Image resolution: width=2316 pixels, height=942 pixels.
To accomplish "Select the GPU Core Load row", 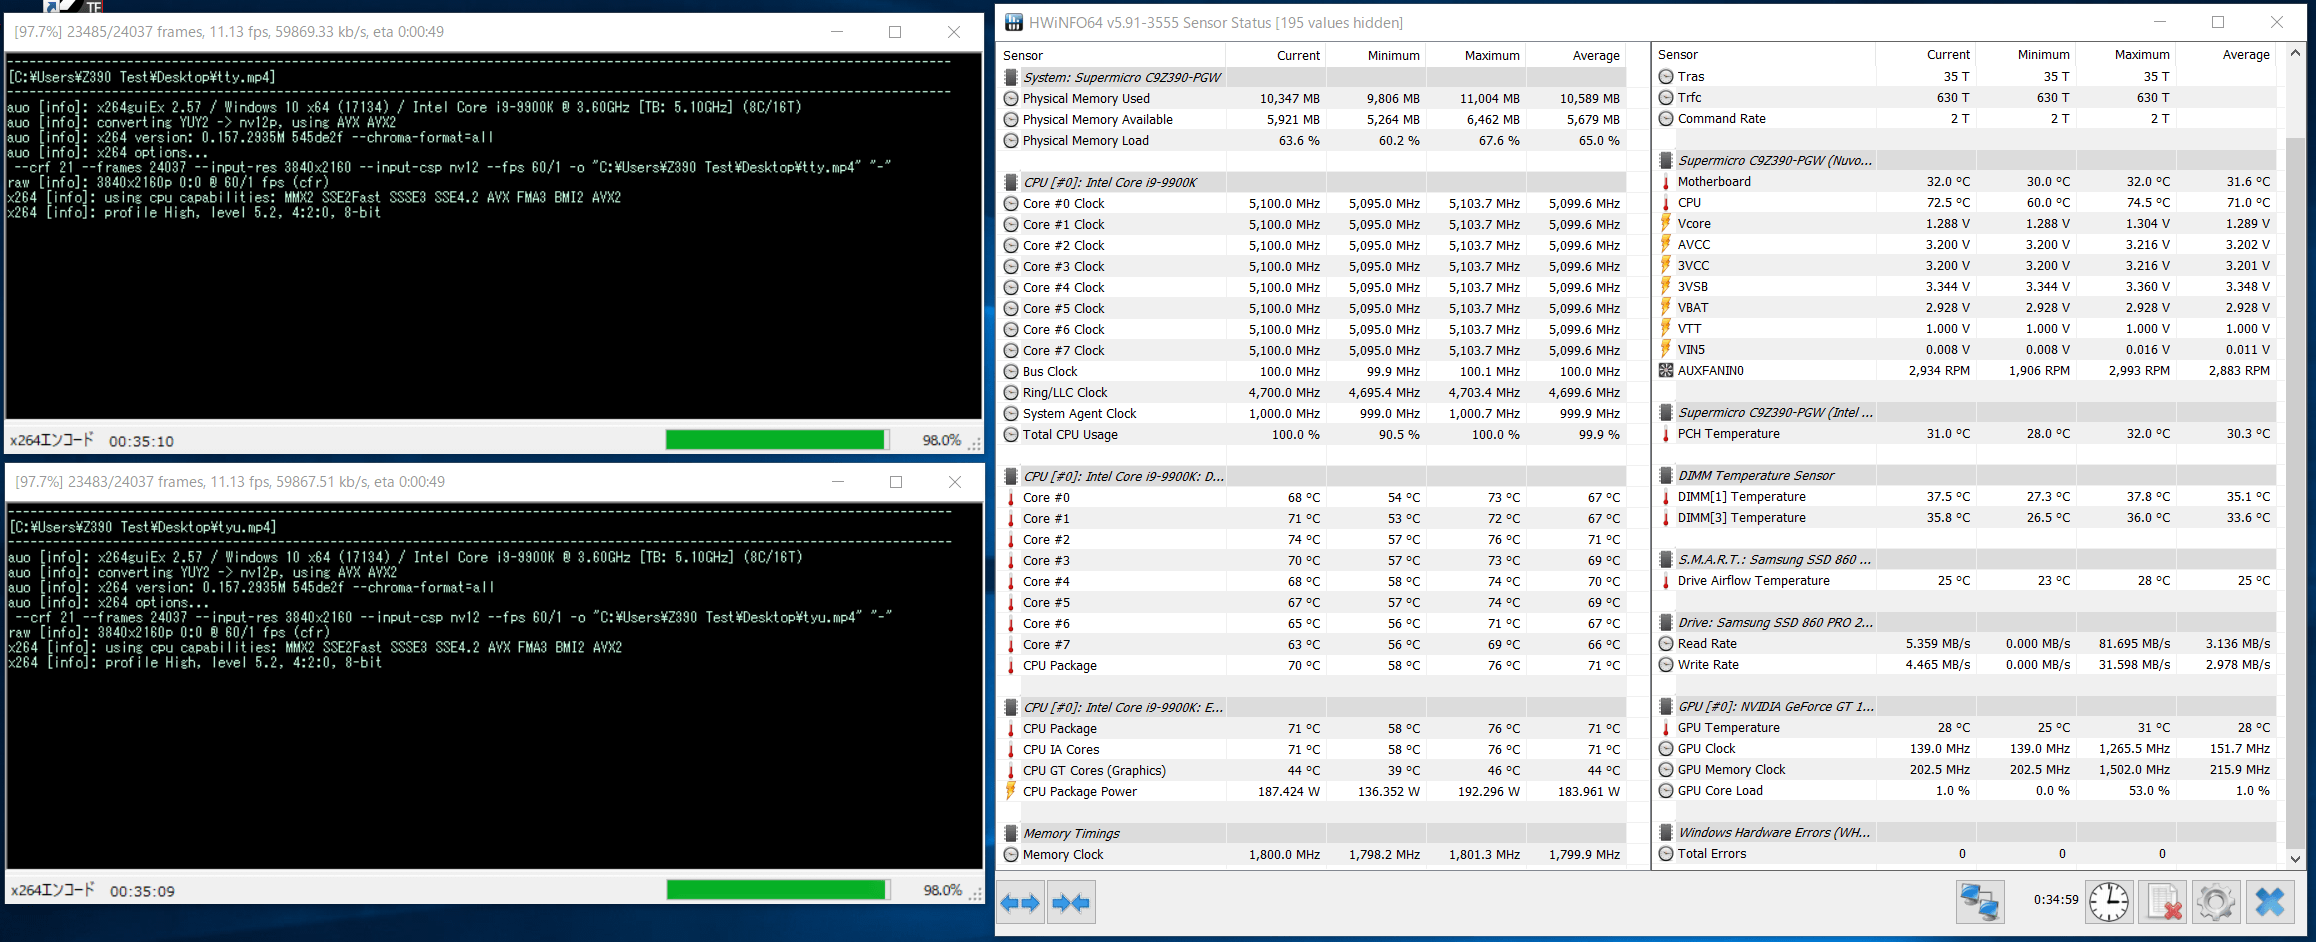I will (1966, 790).
